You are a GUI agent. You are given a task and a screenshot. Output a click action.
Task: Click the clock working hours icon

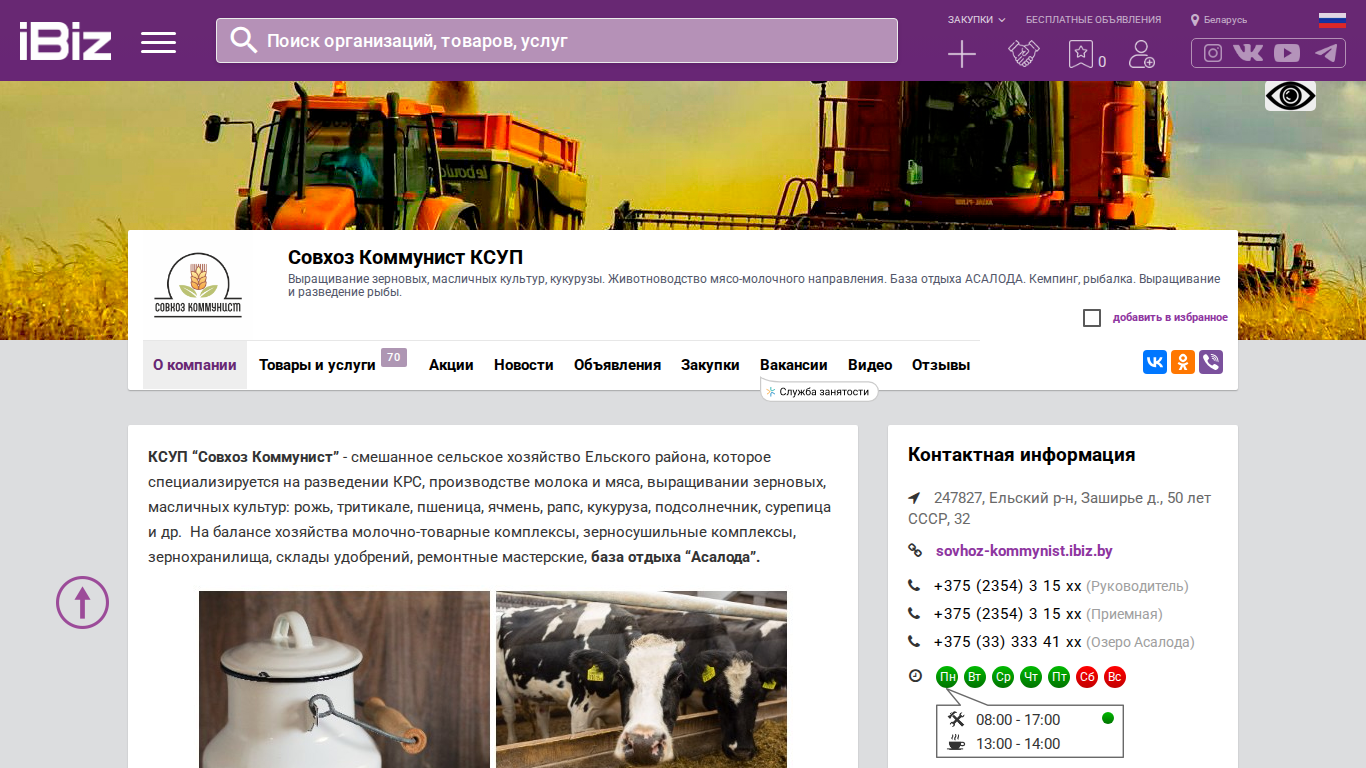coord(915,676)
